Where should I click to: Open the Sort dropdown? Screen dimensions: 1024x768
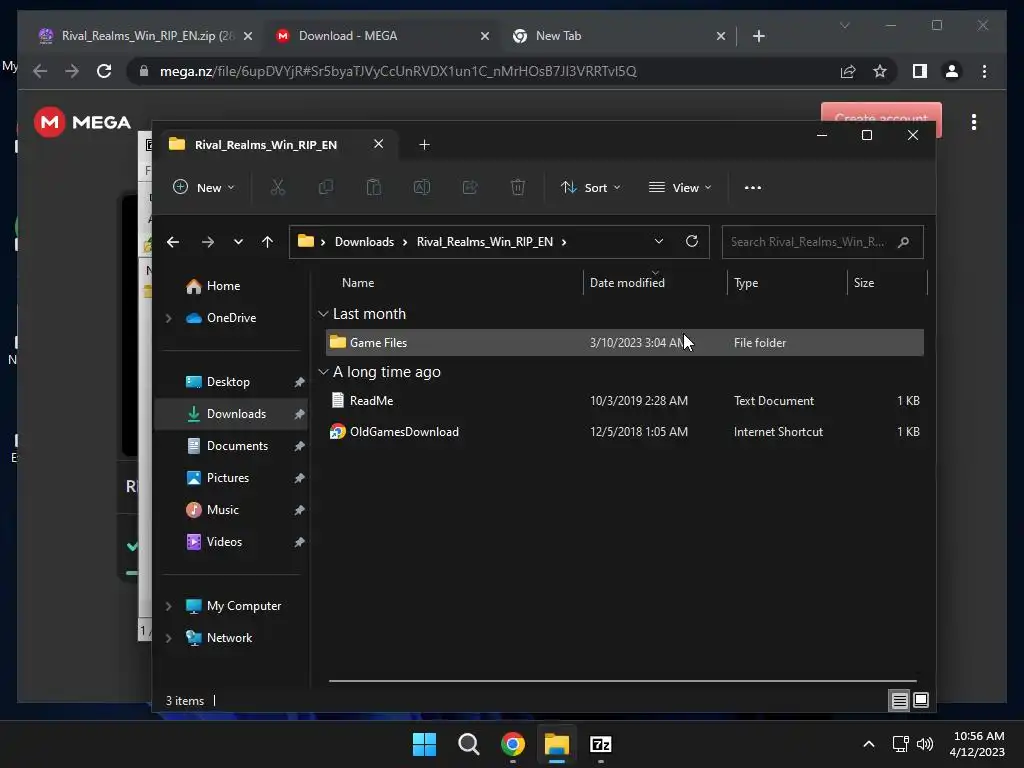(x=590, y=187)
